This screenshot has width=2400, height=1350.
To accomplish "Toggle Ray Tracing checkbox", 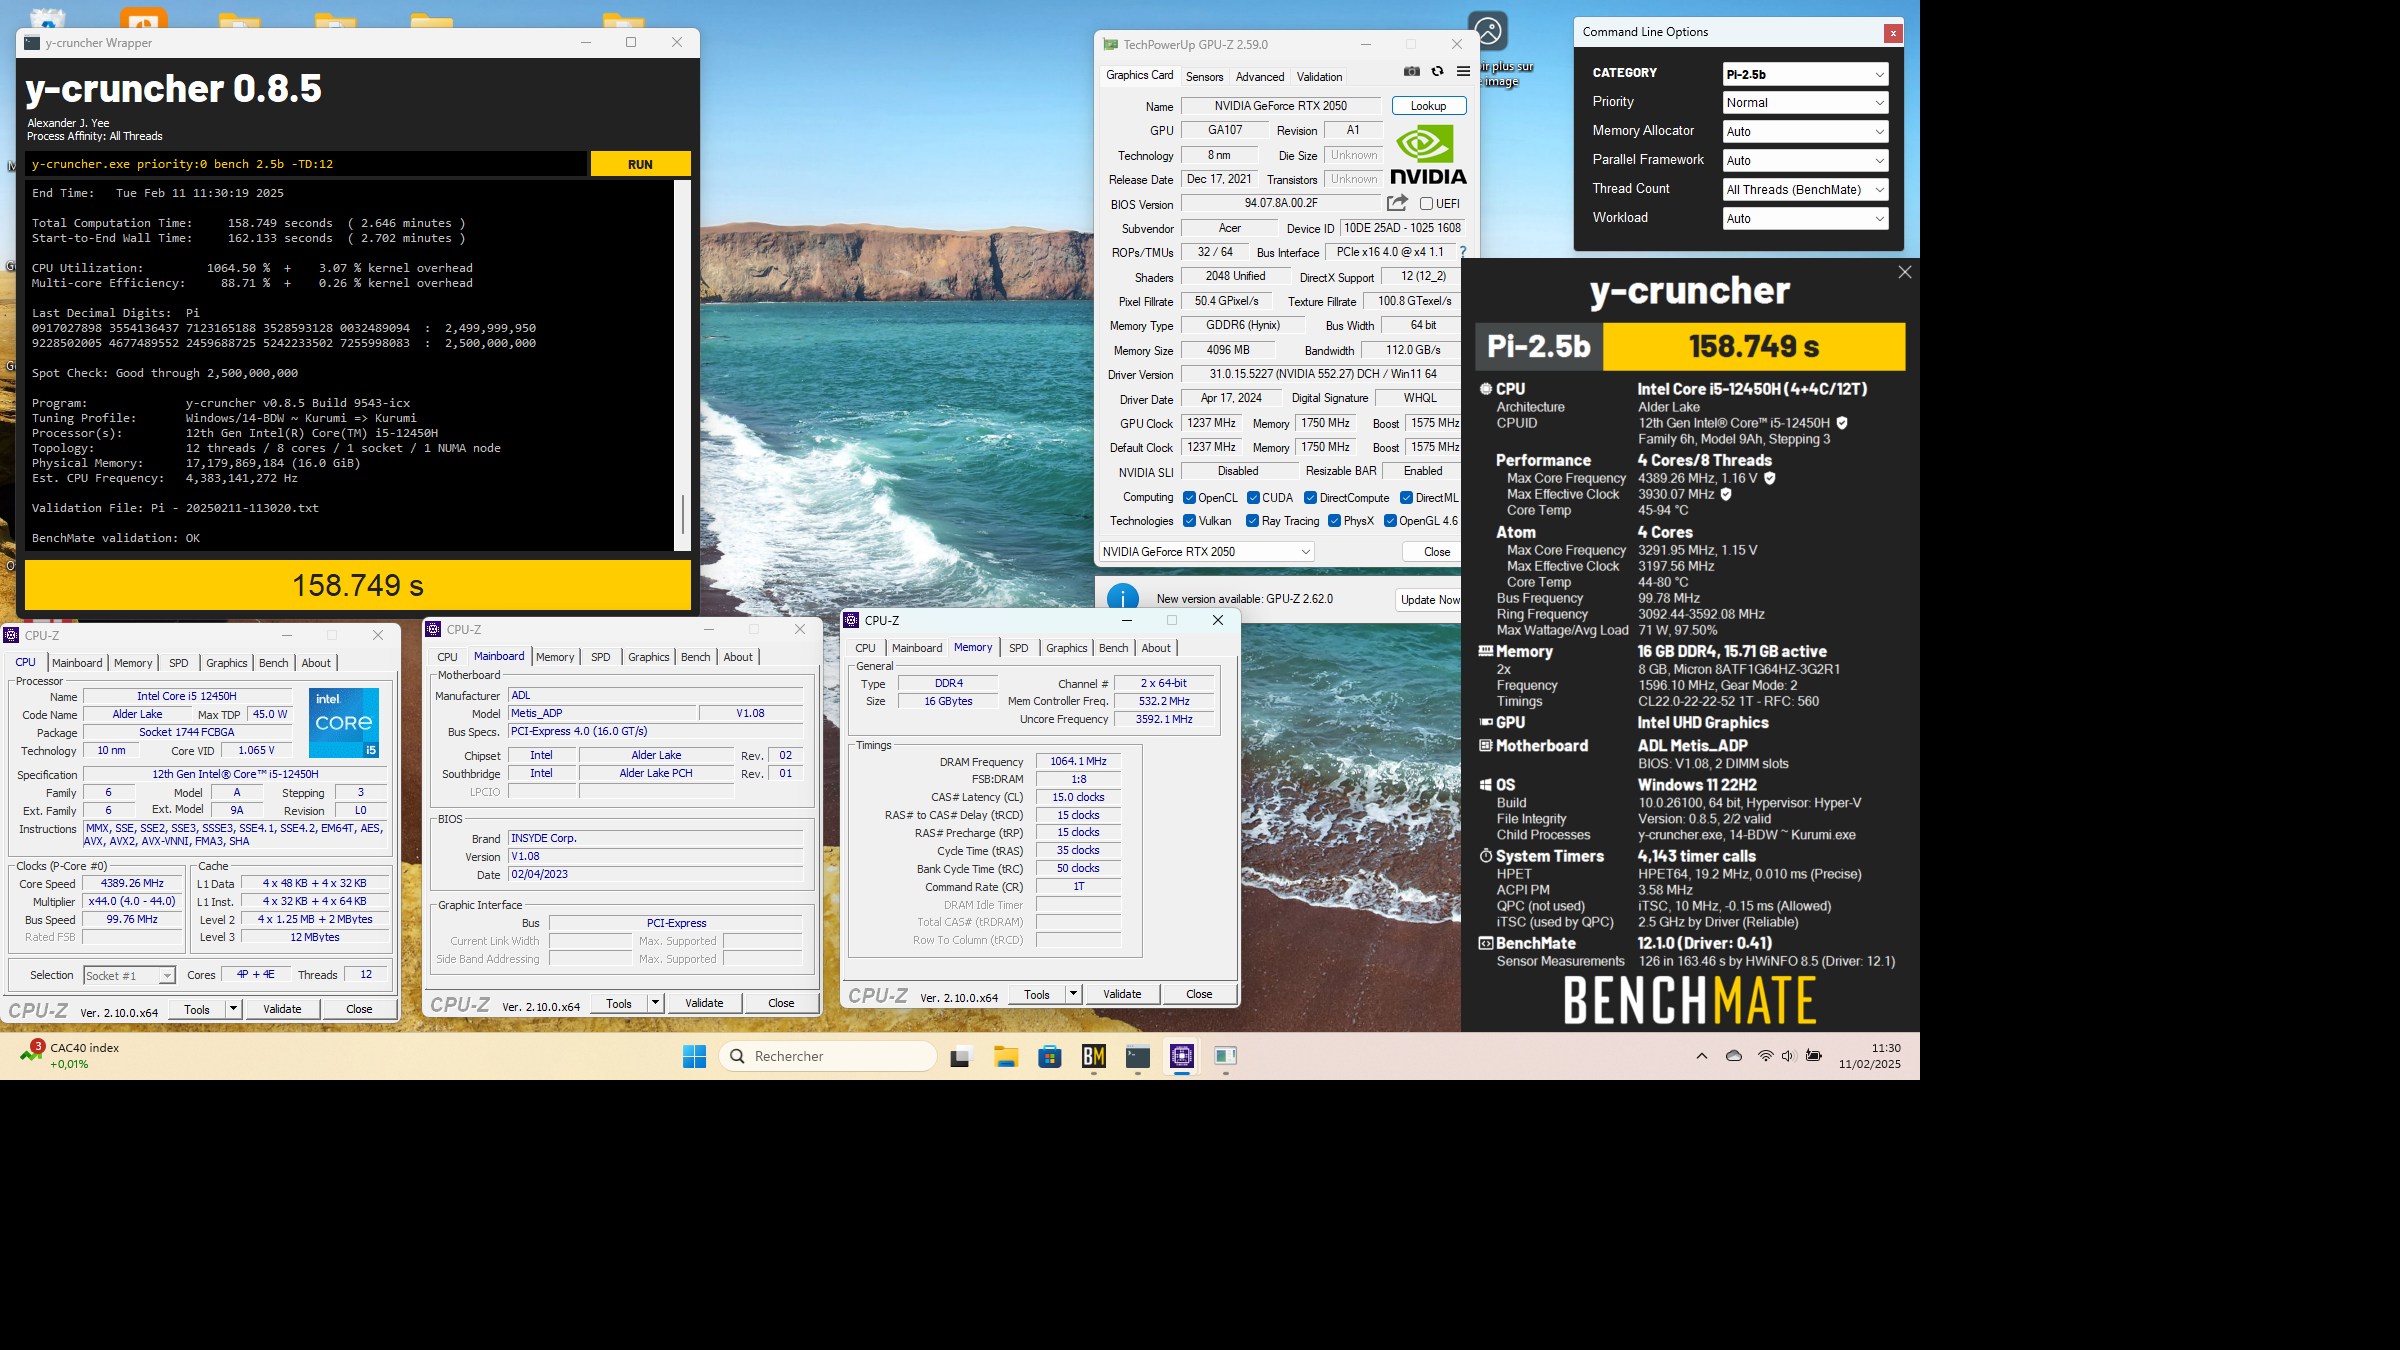I will click(1252, 521).
